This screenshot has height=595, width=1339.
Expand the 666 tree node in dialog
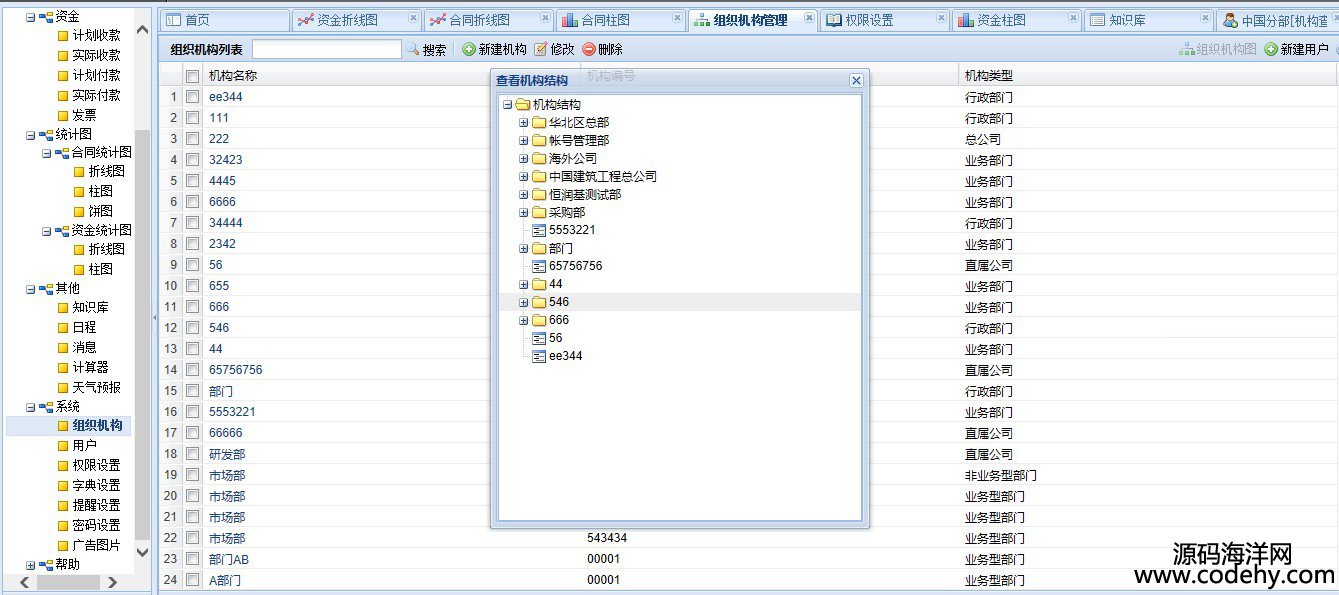click(523, 320)
